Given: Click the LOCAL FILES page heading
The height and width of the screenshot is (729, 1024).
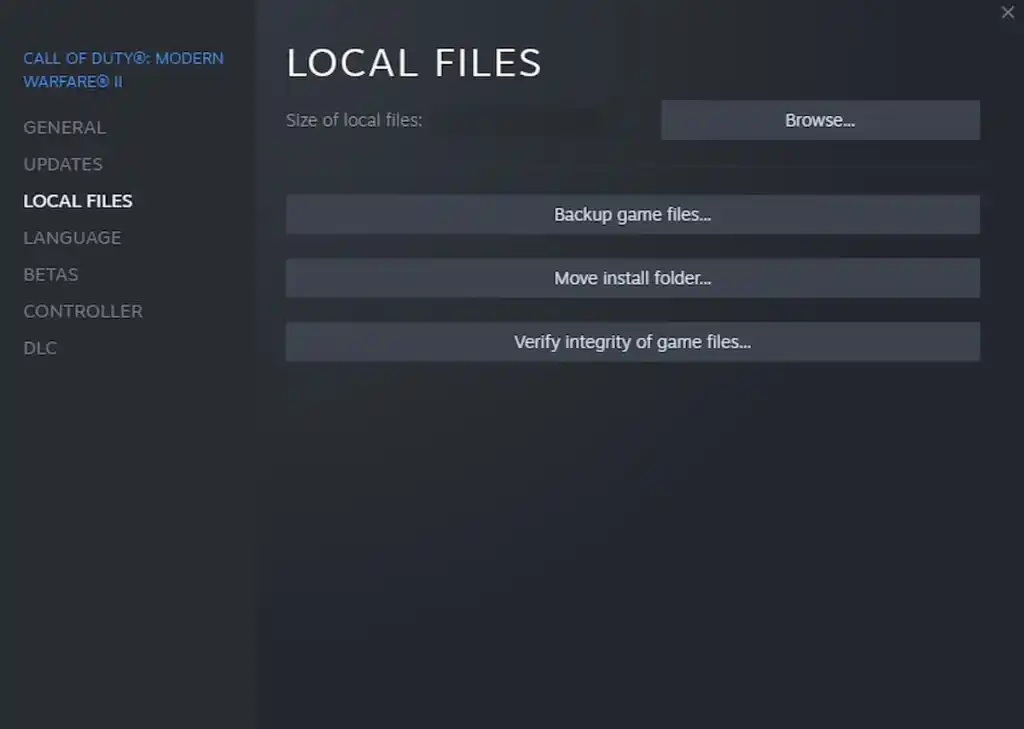Looking at the screenshot, I should click(414, 63).
